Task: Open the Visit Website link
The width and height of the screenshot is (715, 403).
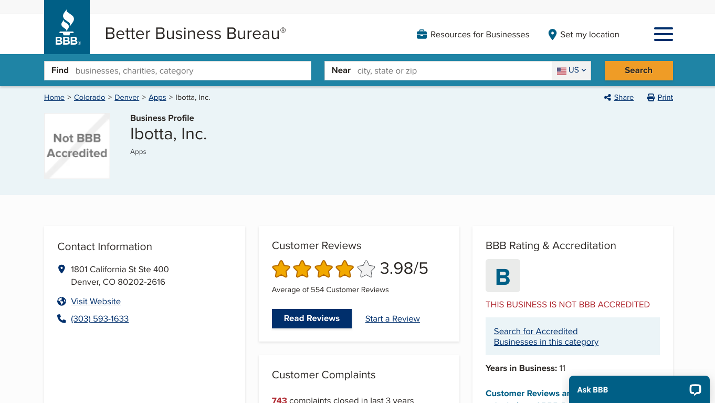Action: (x=96, y=301)
